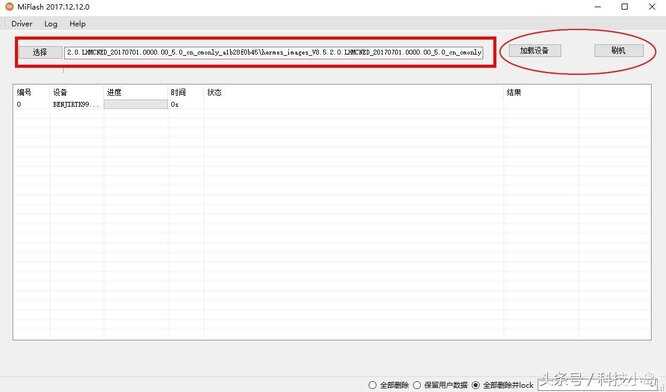Screen dimensions: 666x392
Task: Click the 刷机 (flash) button
Action: (619, 51)
